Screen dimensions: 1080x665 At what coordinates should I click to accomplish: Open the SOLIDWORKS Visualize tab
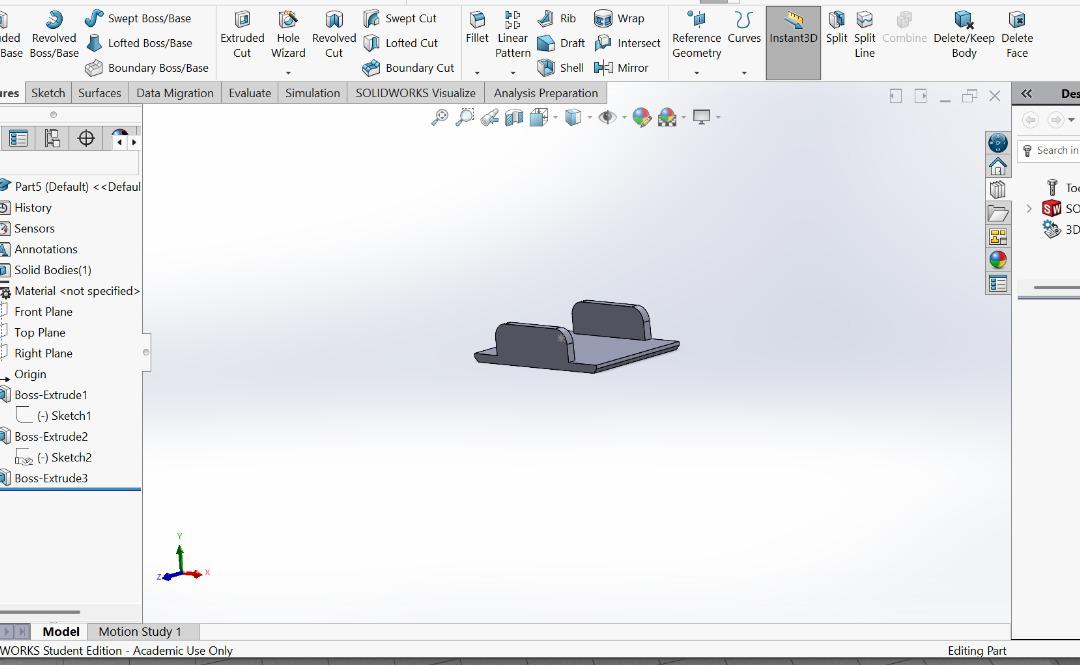click(x=415, y=93)
